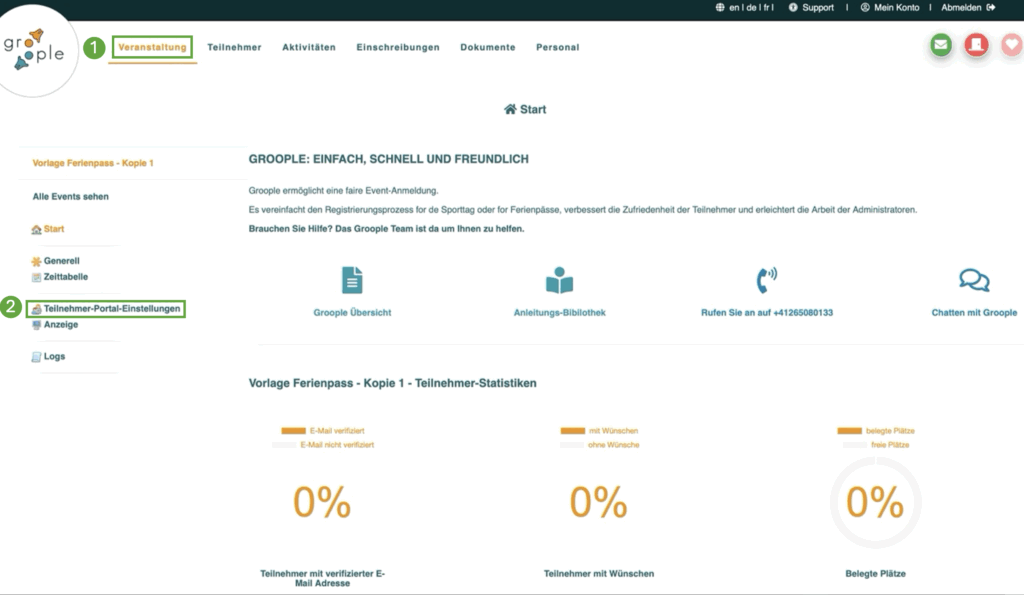Open Mein Konto in top bar
Image resolution: width=1024 pixels, height=595 pixels.
890,7
